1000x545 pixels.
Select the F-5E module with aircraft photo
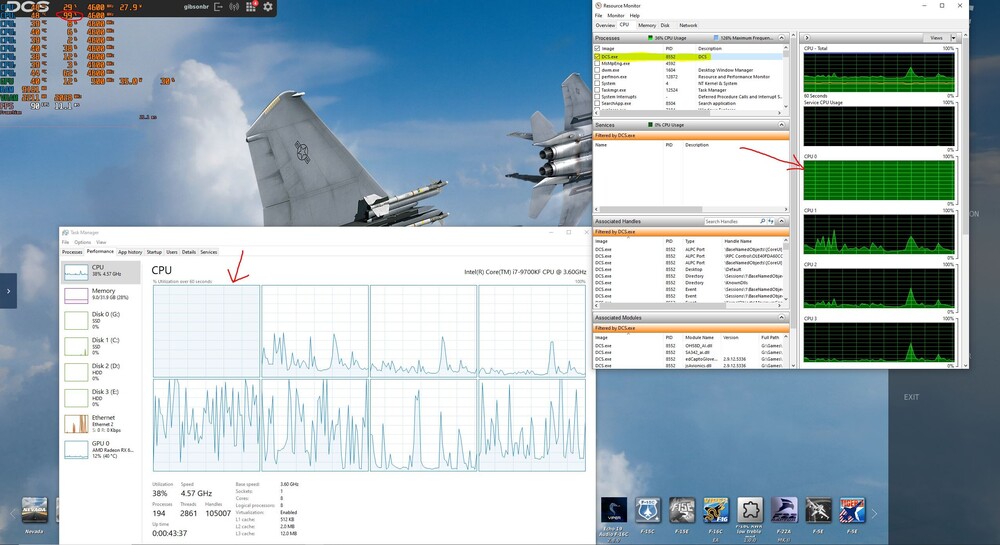point(818,511)
